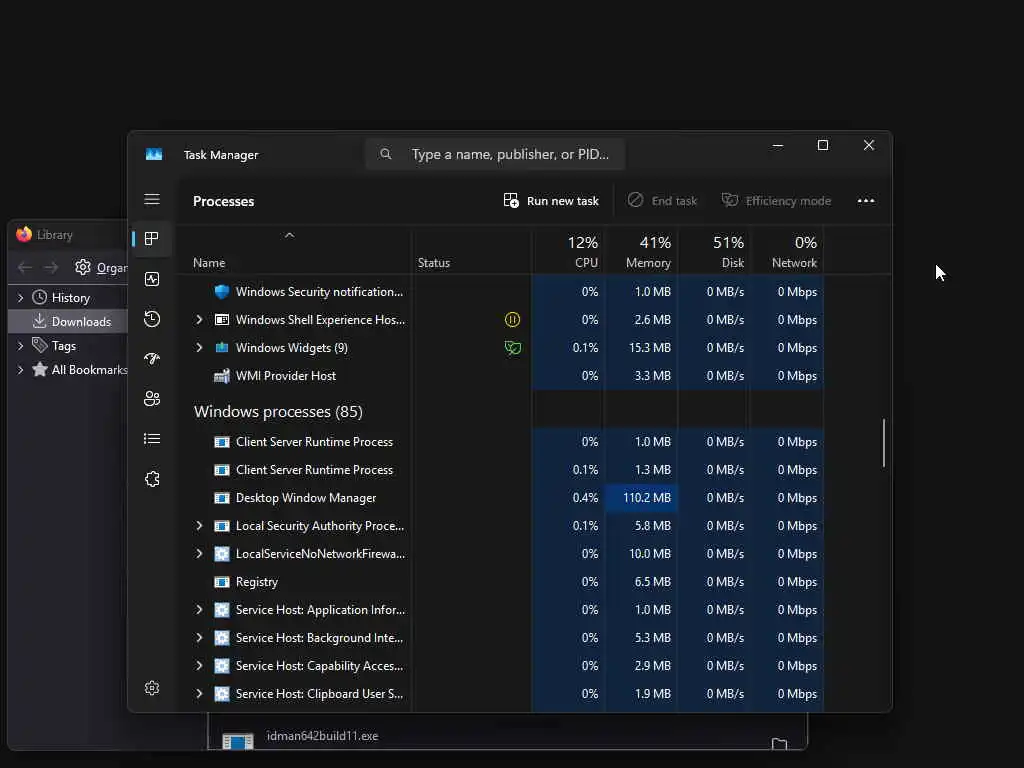Click the WMI Provider Host icon
Image resolution: width=1024 pixels, height=768 pixels.
pos(222,376)
